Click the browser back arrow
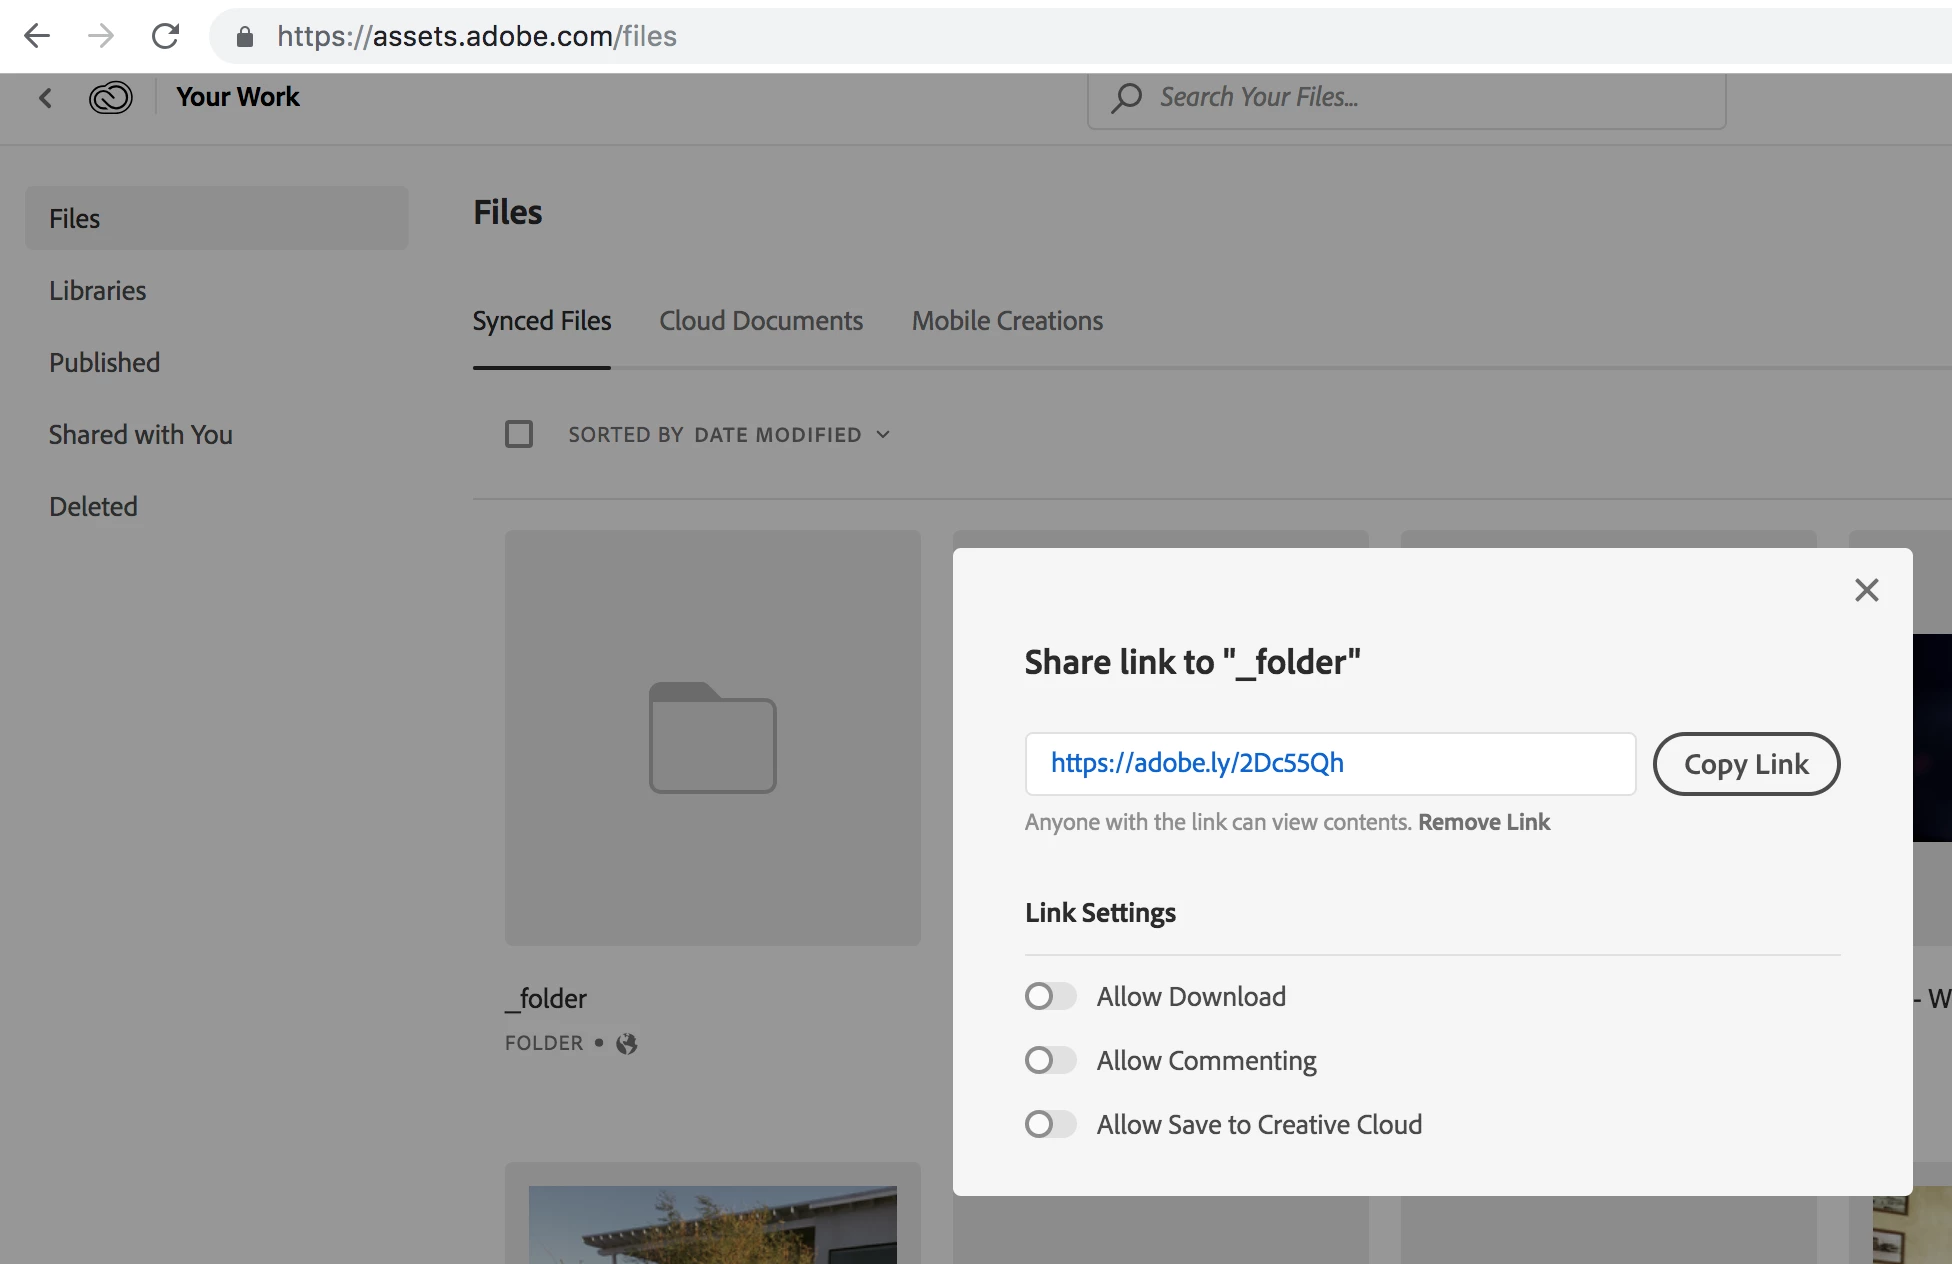 coord(37,36)
